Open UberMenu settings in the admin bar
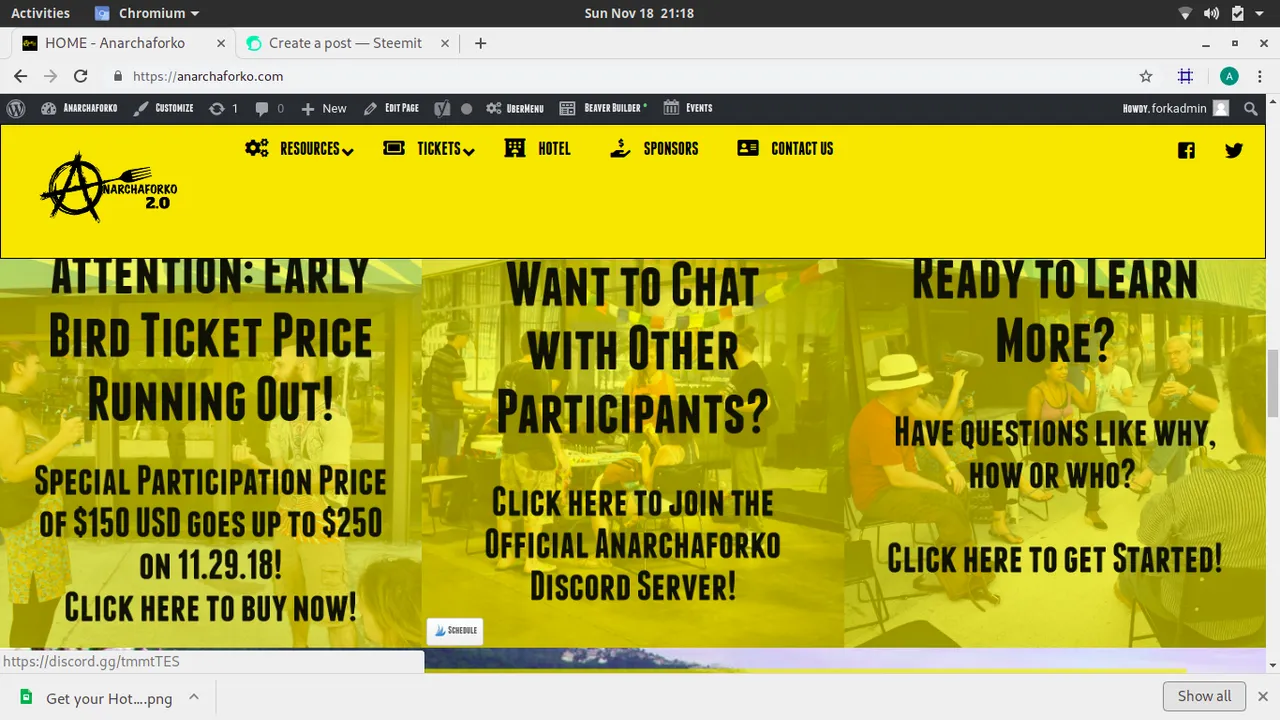Screen dimensions: 1280x720 click(x=515, y=108)
